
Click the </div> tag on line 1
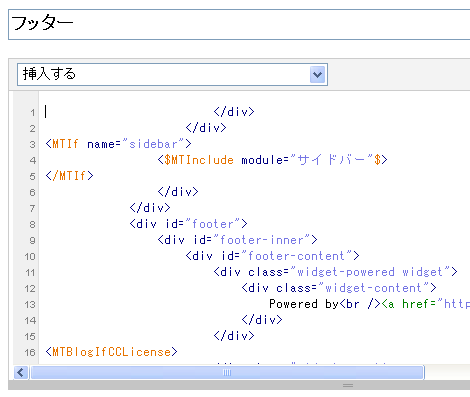click(234, 112)
